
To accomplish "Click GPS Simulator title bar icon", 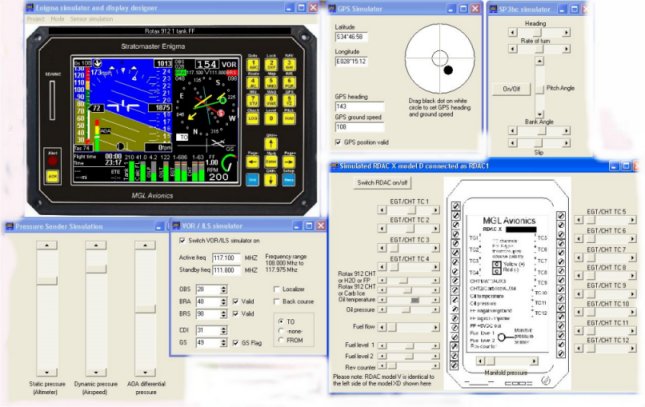I will pyautogui.click(x=332, y=8).
